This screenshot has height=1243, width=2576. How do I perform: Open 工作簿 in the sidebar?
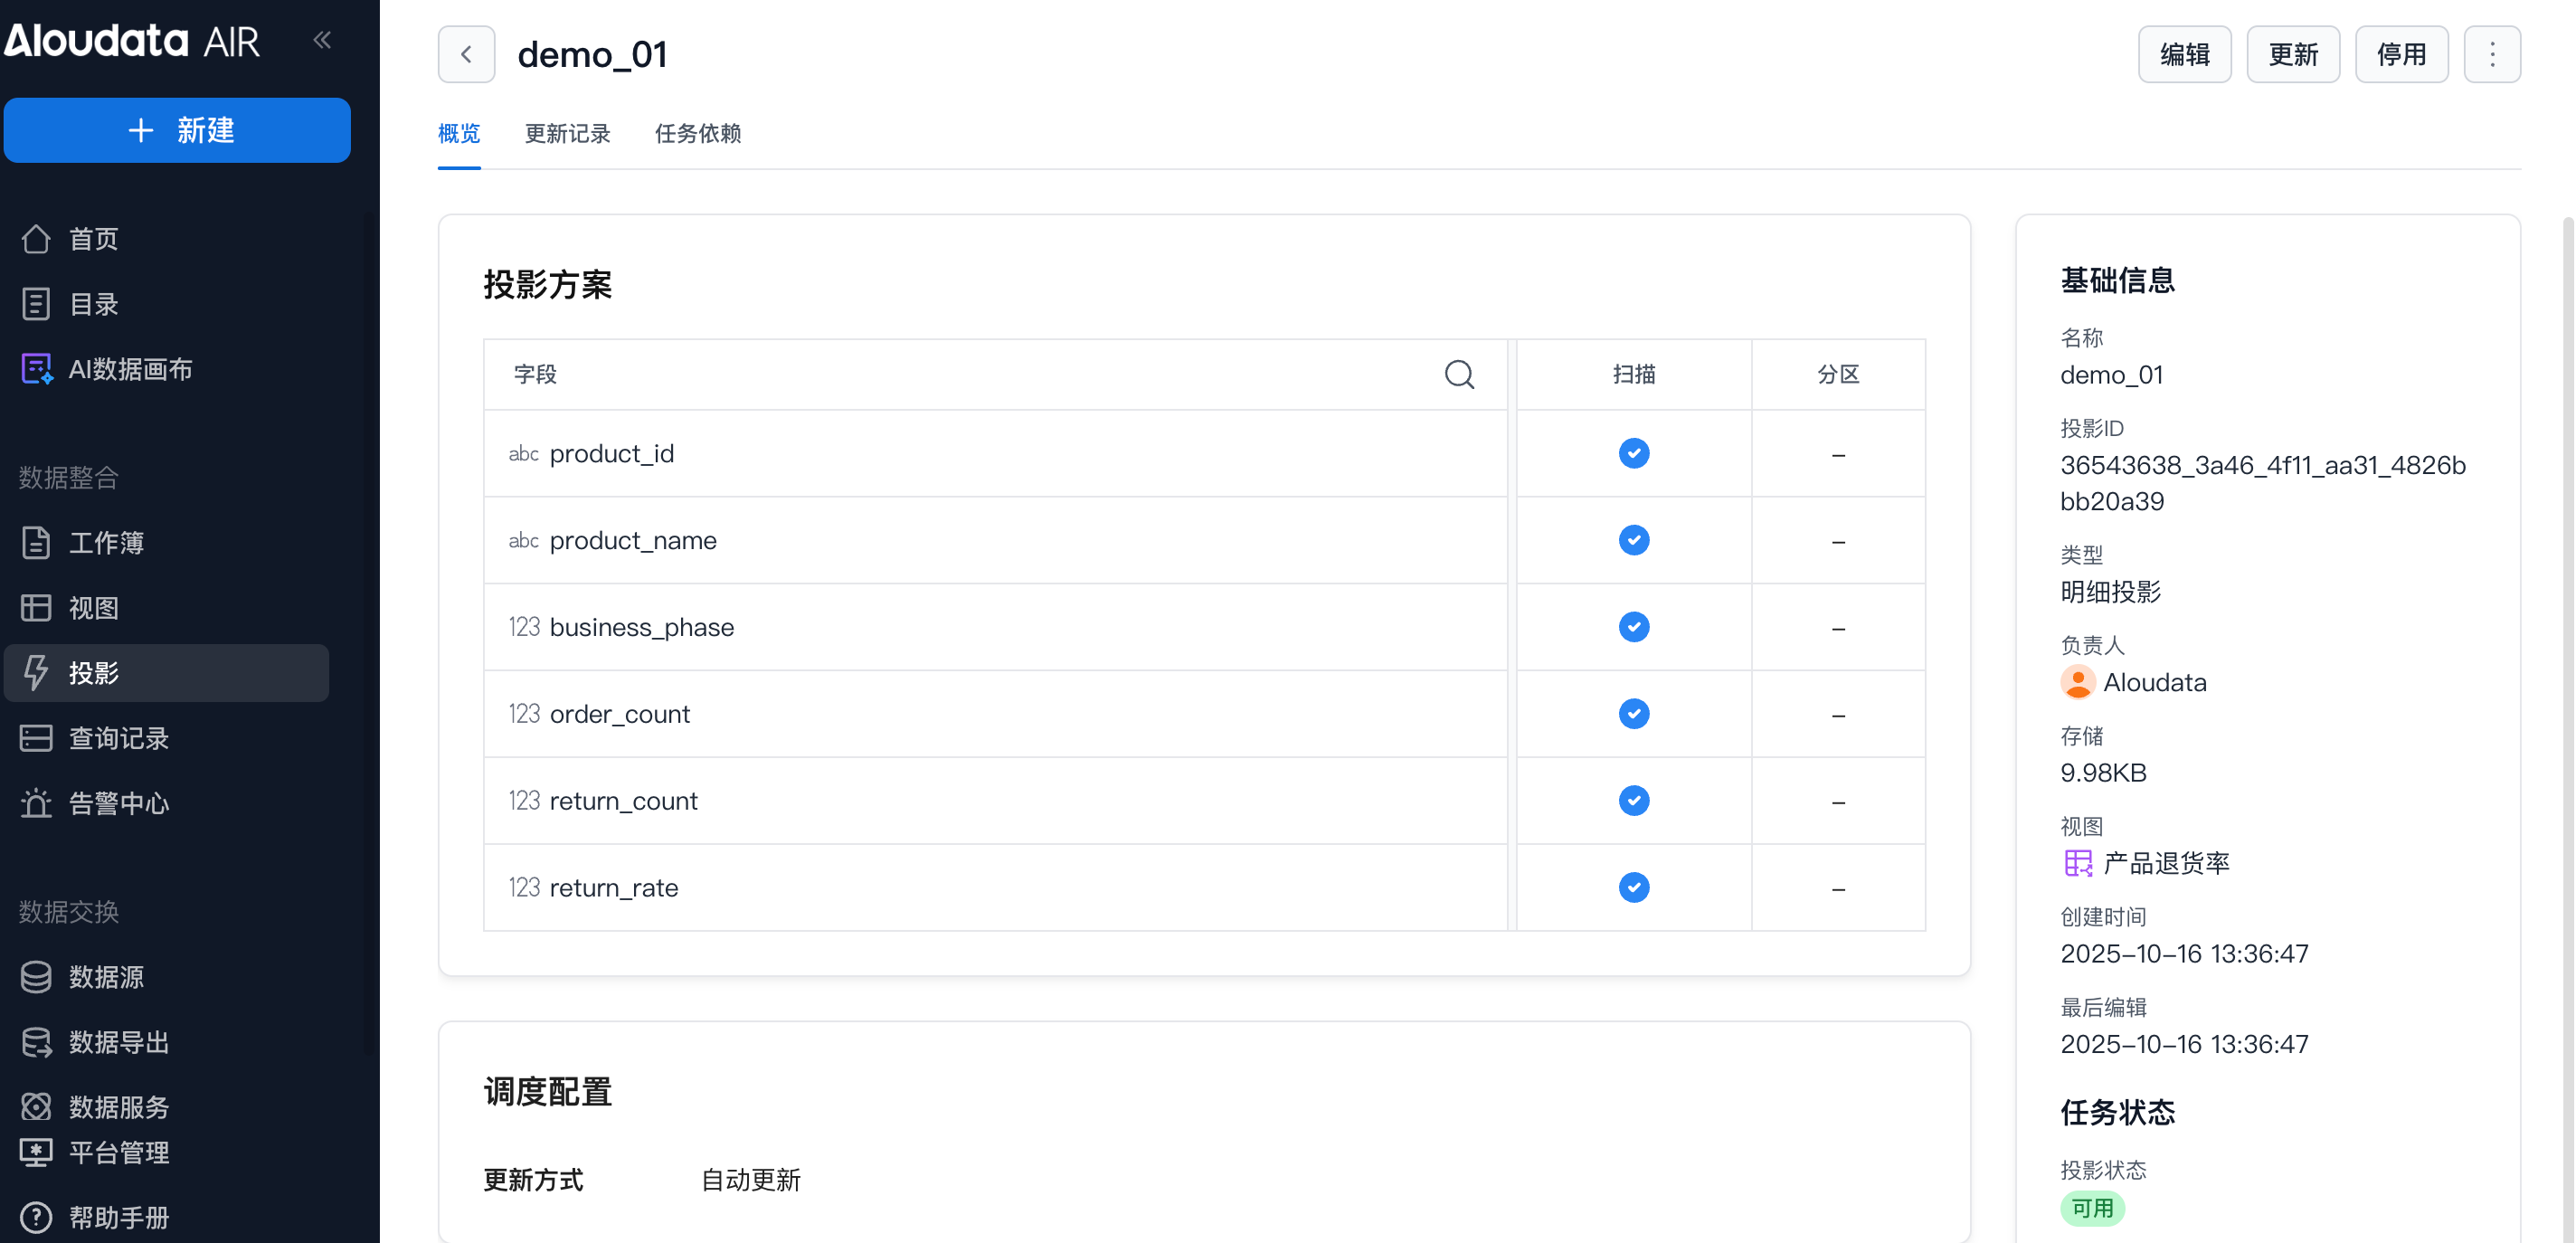[x=106, y=542]
